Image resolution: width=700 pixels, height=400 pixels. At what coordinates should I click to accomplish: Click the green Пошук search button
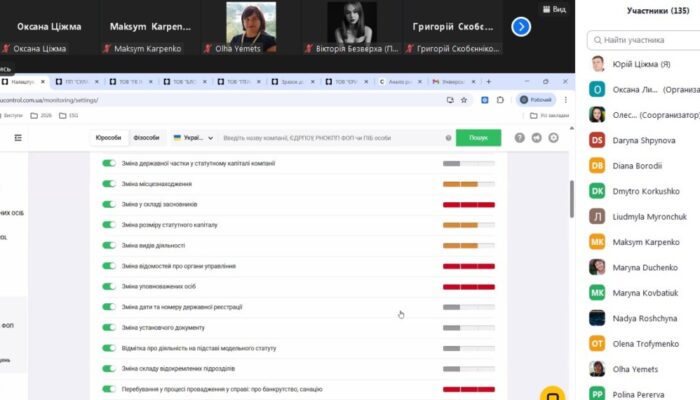coord(478,138)
